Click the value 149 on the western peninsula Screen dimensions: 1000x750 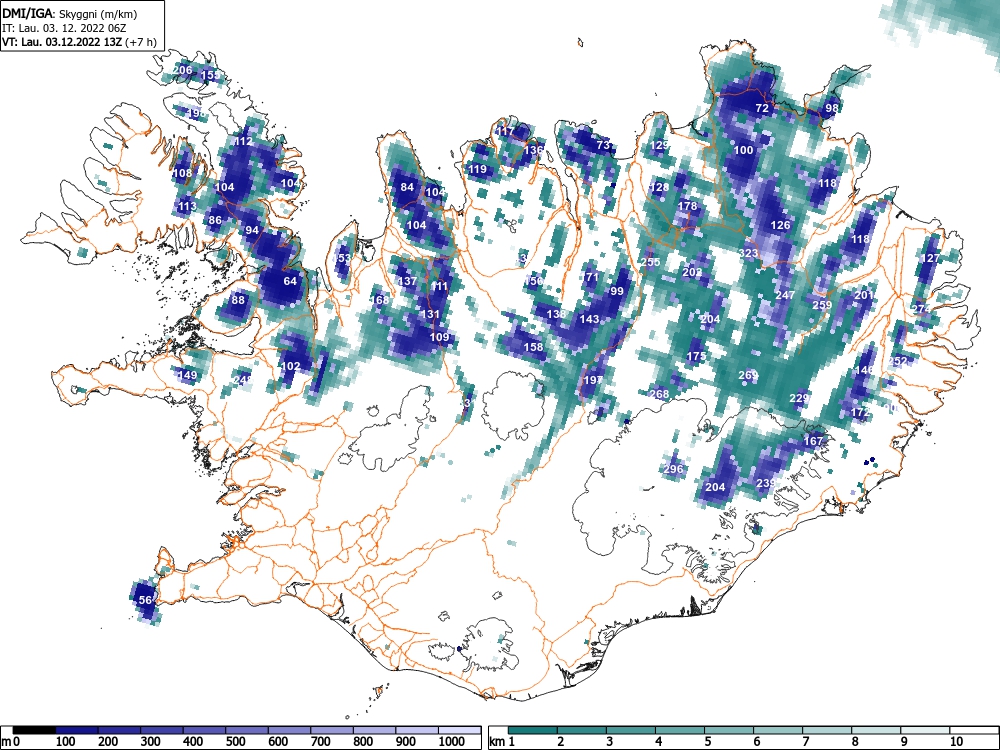[187, 375]
